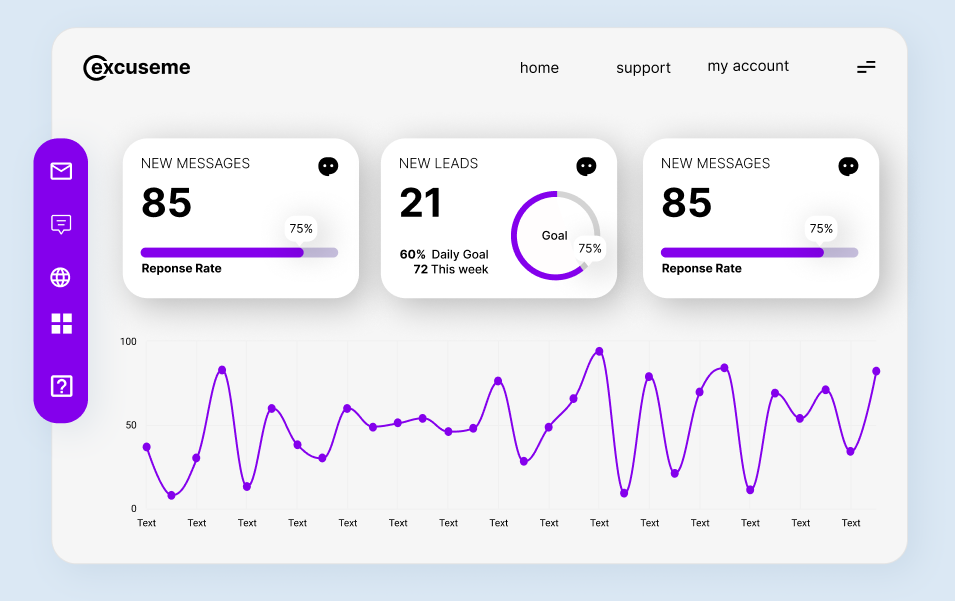Click the 75% tooltip on left New Messages card
Screen dimensions: 955x601
301,229
